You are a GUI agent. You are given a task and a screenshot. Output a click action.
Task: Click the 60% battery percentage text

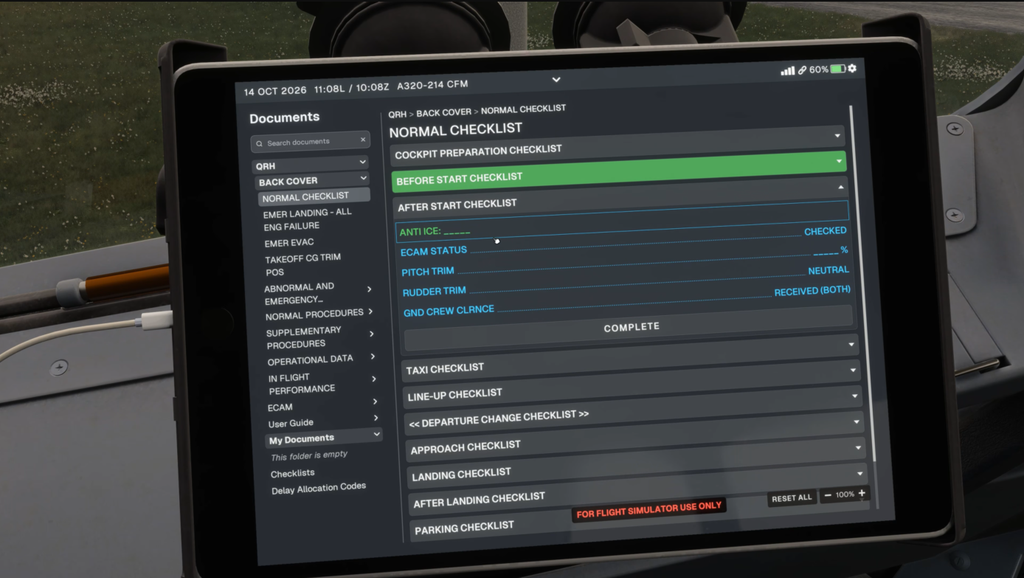coord(818,69)
